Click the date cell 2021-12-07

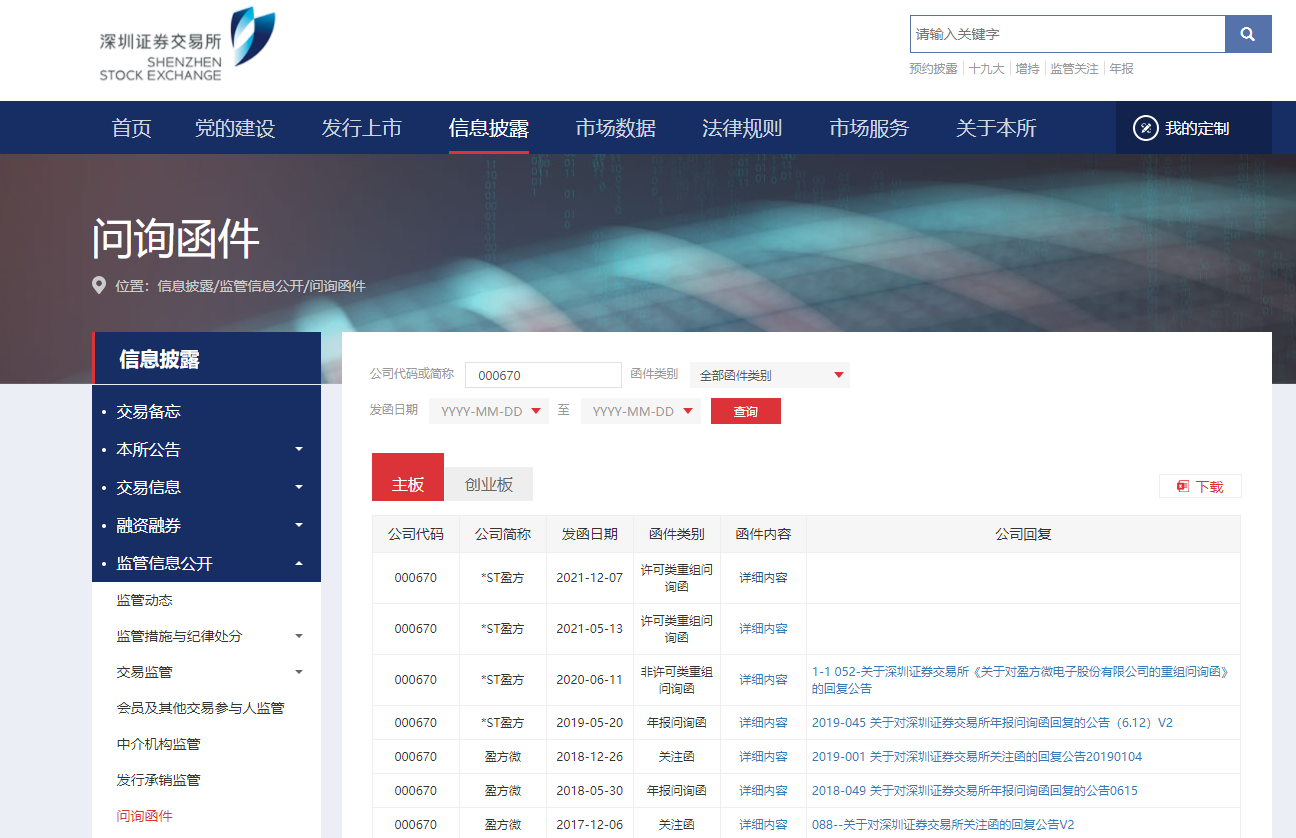point(590,578)
